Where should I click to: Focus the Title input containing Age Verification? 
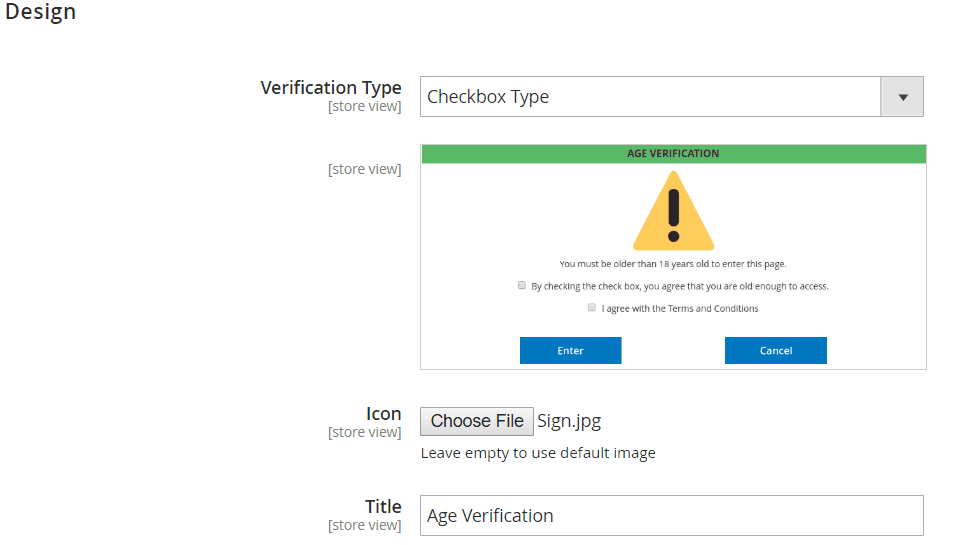(671, 515)
